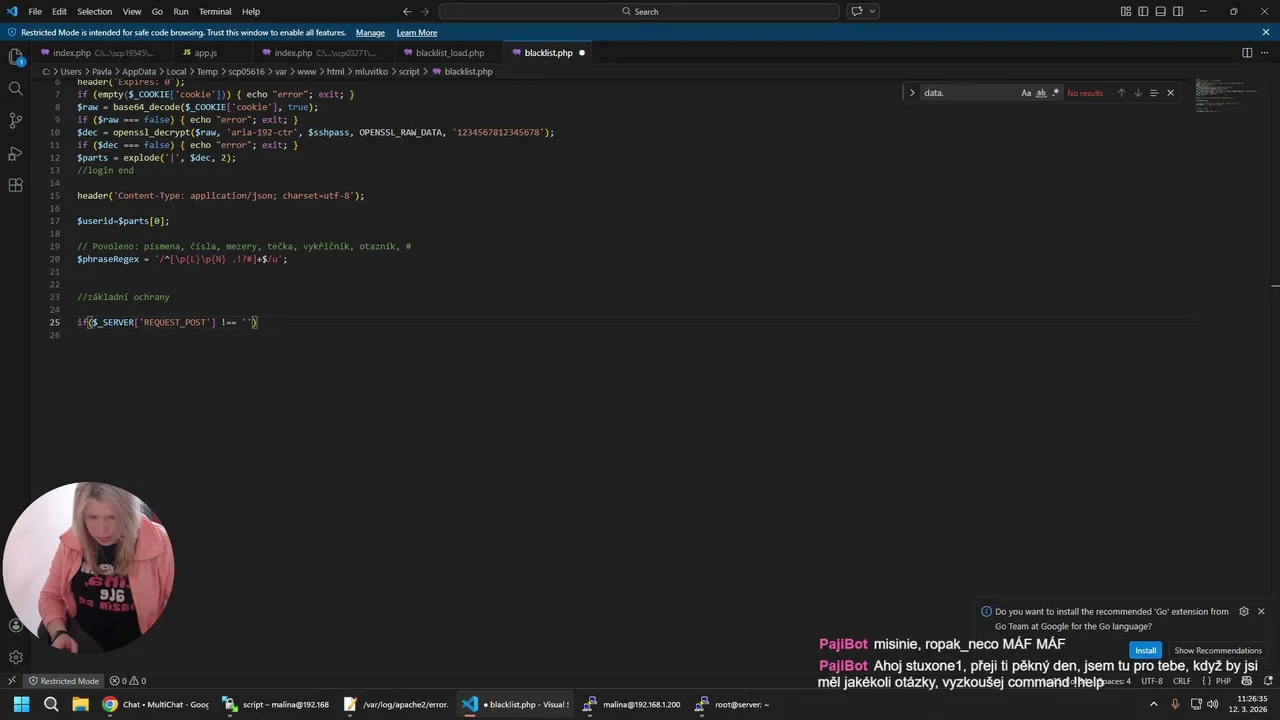The height and width of the screenshot is (720, 1280).
Task: Toggle Secondary Side Bar visibility
Action: pyautogui.click(x=1178, y=11)
